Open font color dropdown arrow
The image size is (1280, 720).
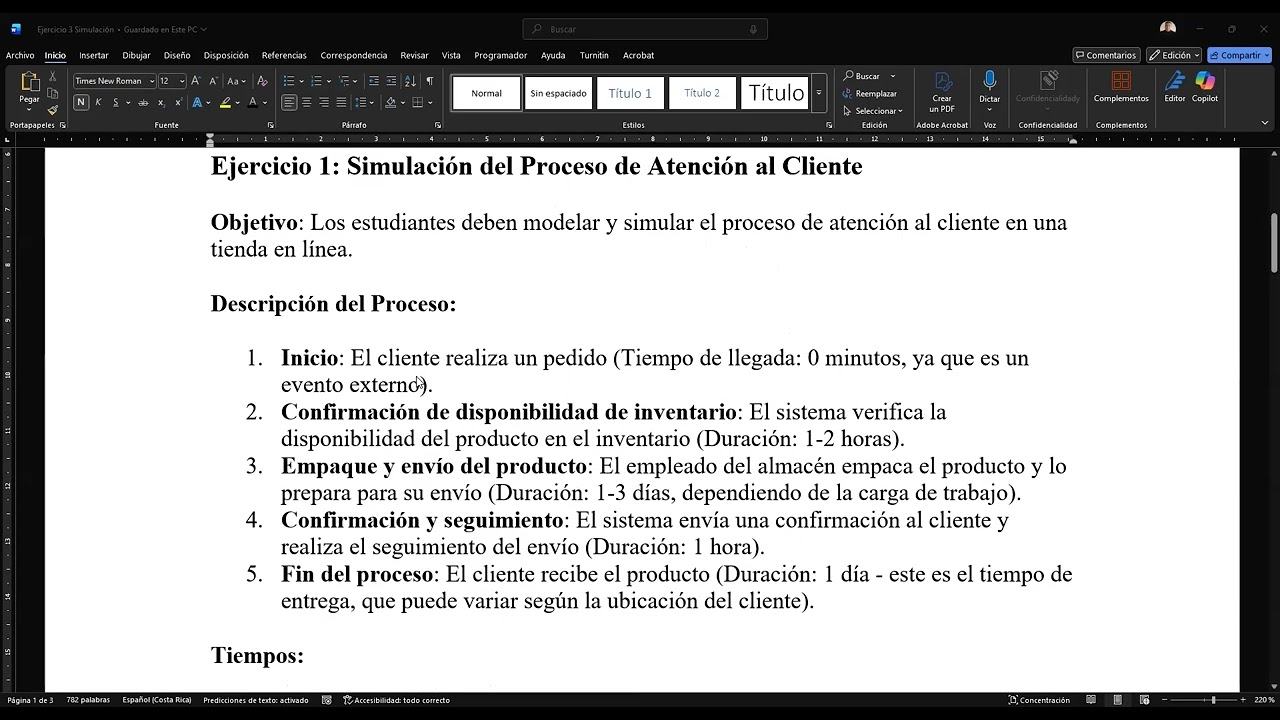(264, 102)
